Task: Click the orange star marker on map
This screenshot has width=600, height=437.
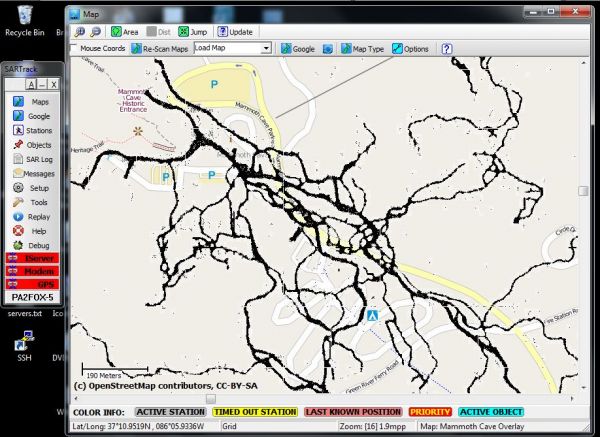Action: click(138, 131)
